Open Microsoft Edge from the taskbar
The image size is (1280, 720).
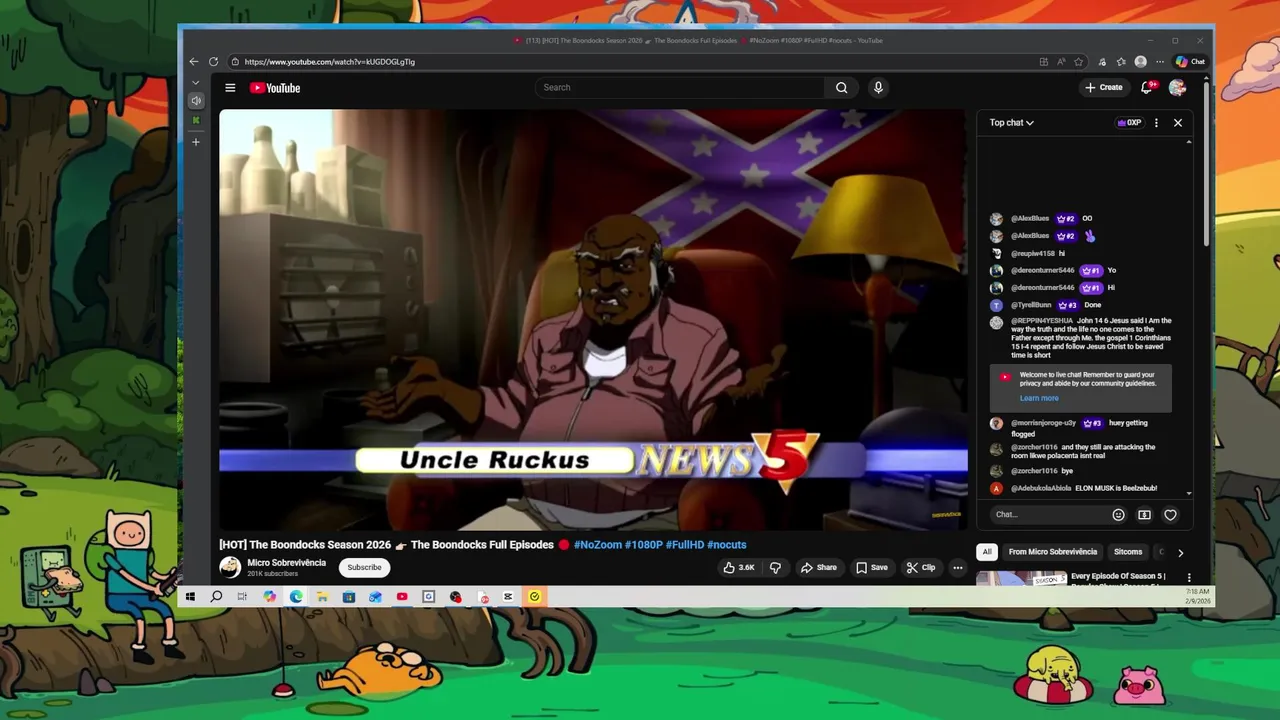click(296, 597)
